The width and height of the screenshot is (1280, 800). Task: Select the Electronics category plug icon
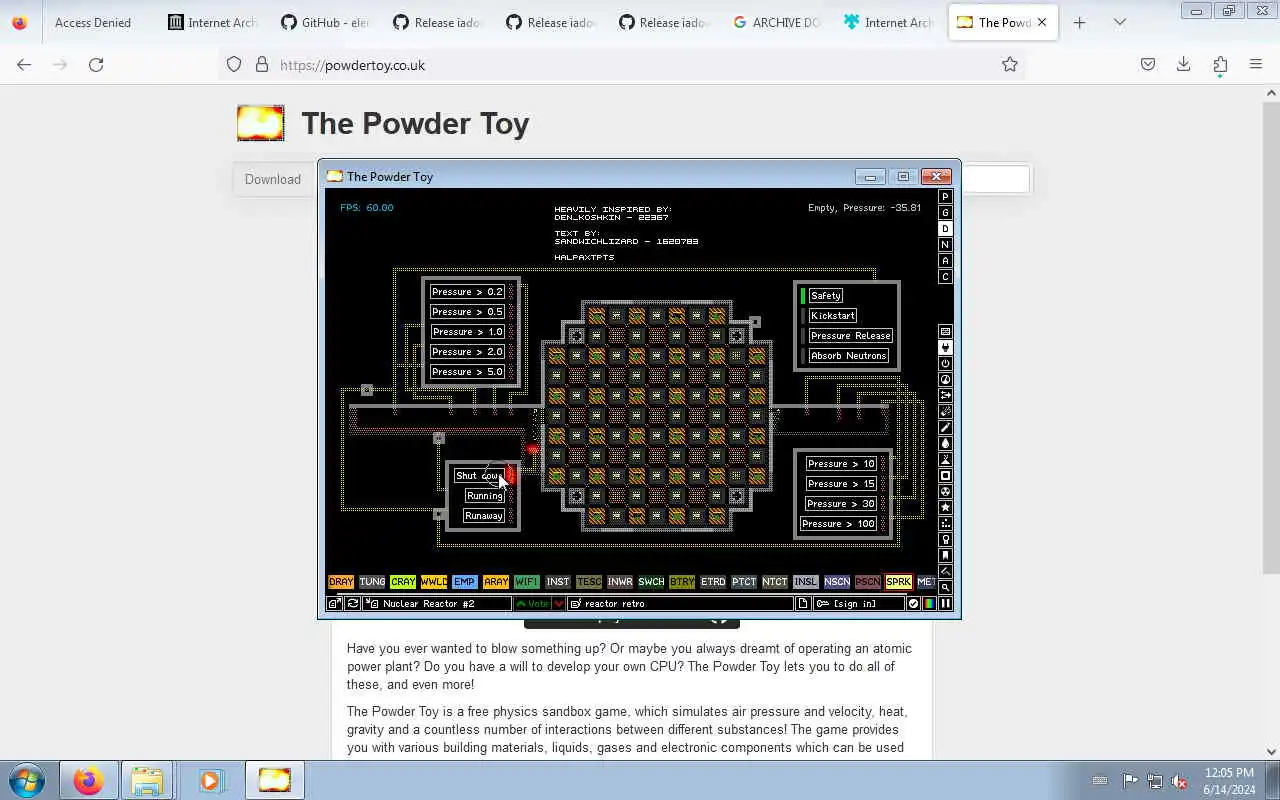tap(945, 348)
